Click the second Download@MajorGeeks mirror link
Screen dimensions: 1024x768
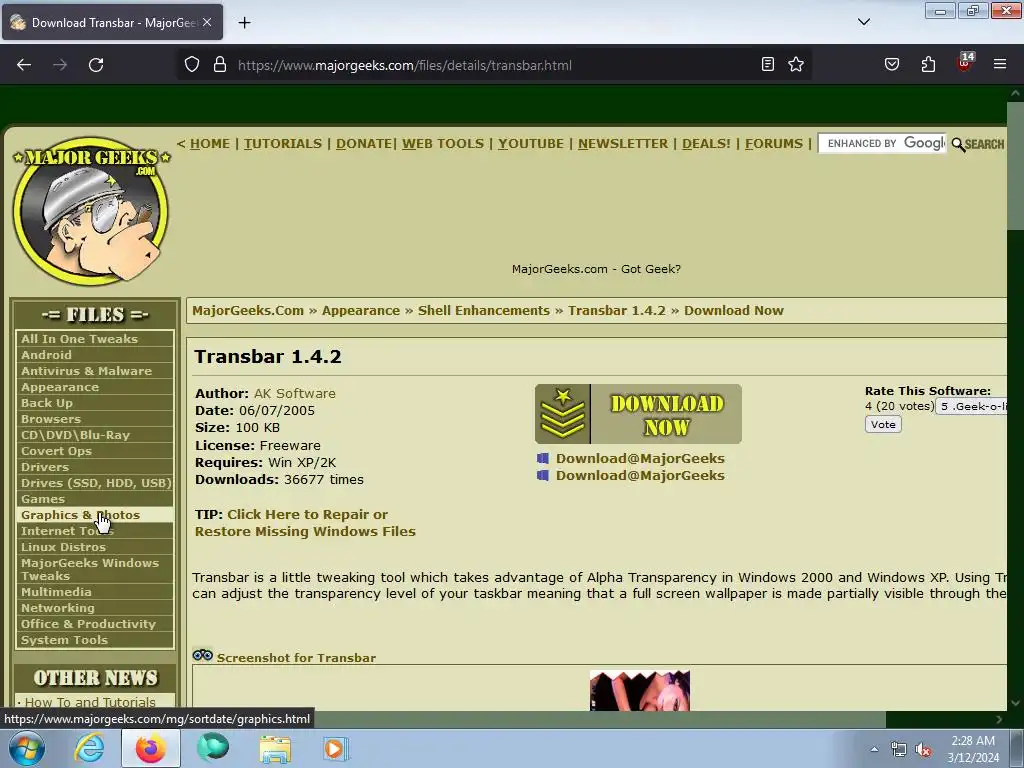(640, 475)
